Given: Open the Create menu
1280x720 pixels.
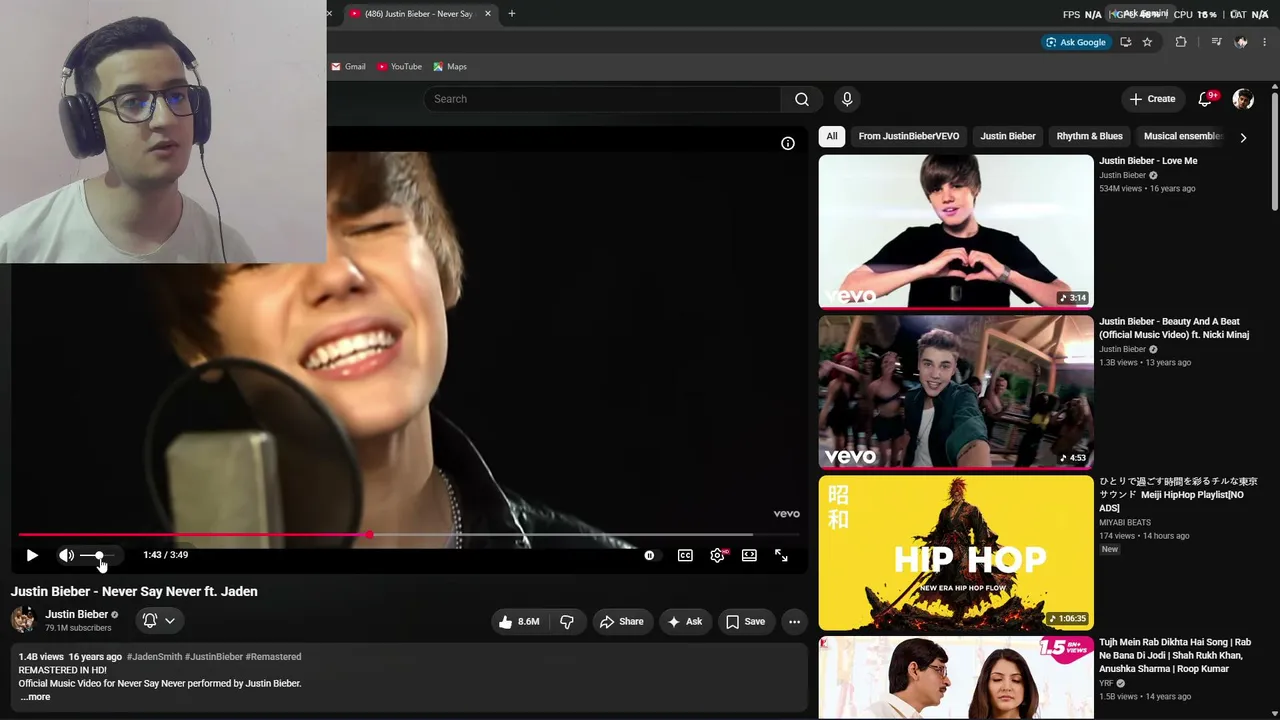Looking at the screenshot, I should pyautogui.click(x=1152, y=99).
